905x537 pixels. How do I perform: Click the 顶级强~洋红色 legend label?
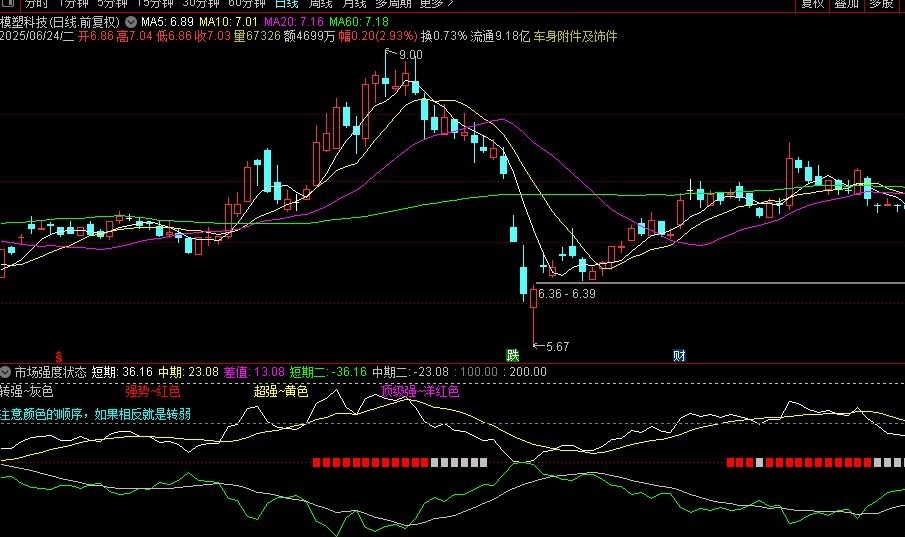pyautogui.click(x=420, y=391)
